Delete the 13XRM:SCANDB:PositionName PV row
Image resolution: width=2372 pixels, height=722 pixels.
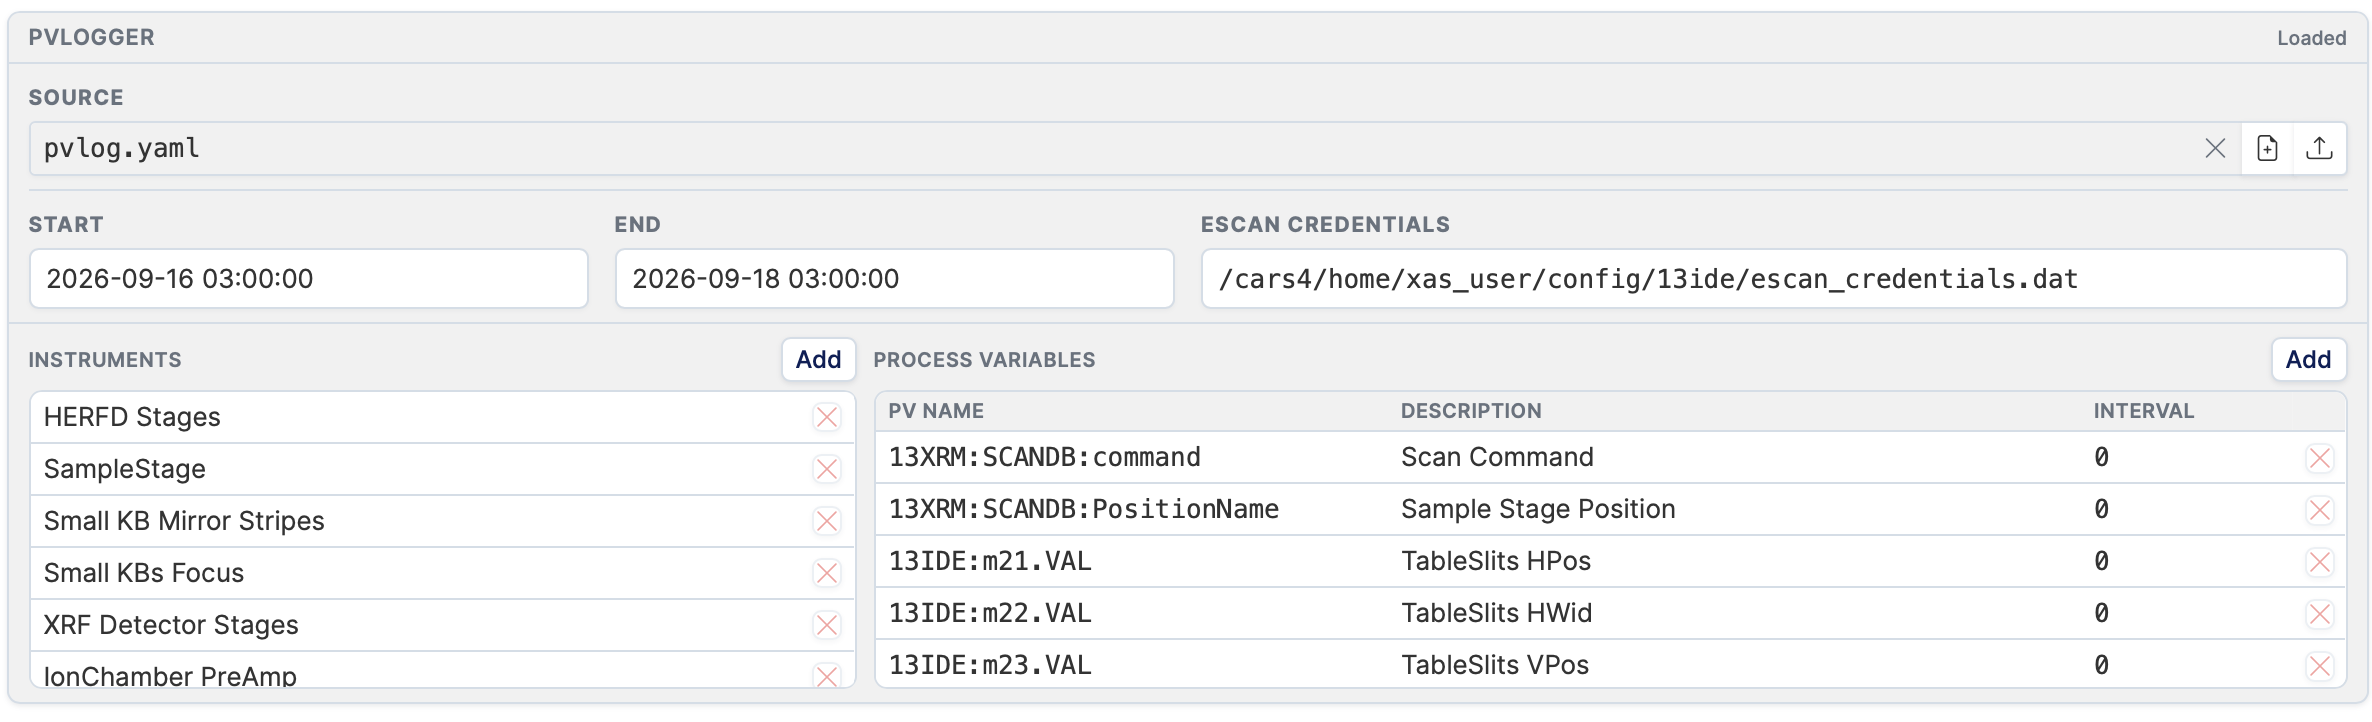[2319, 510]
